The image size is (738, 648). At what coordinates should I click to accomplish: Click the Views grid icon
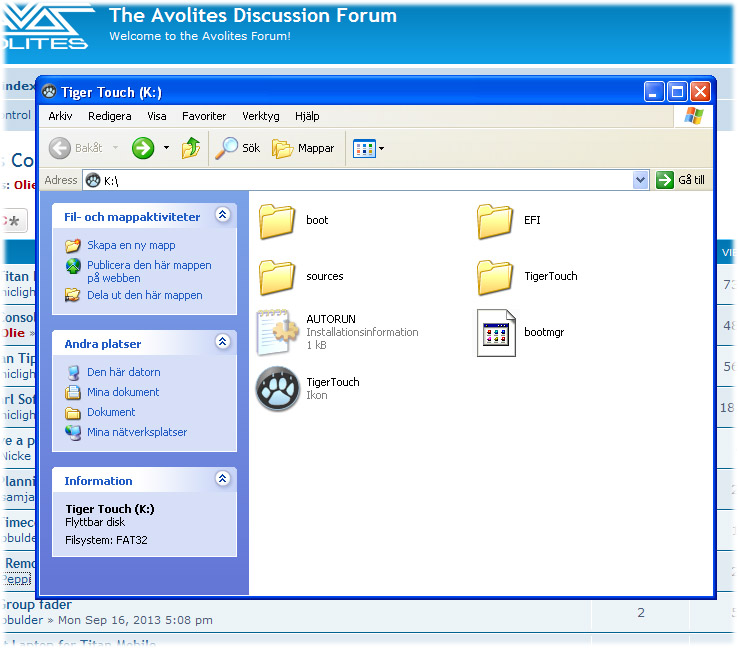[364, 149]
